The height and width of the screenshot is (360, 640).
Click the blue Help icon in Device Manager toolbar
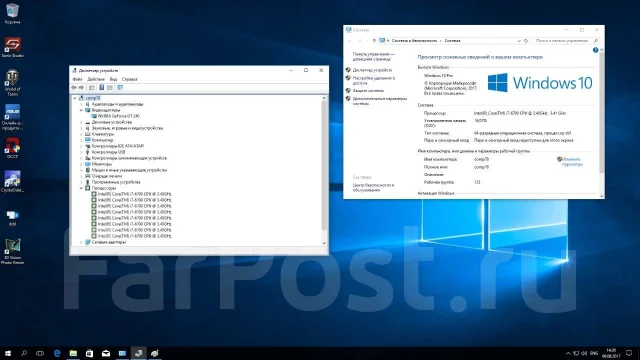coord(102,87)
